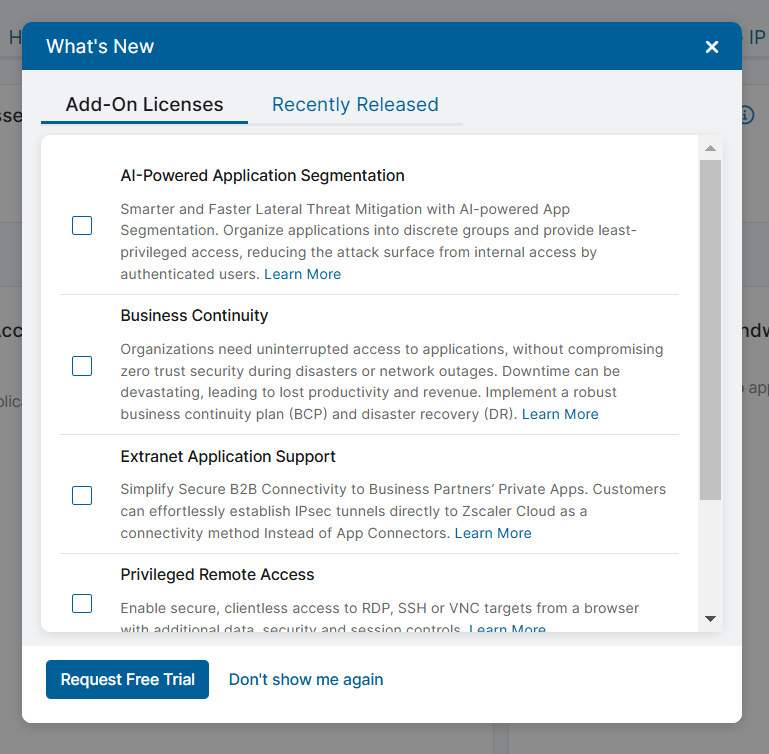The height and width of the screenshot is (754, 769).
Task: Tick the Extranet Application Support checkbox
Action: point(82,496)
